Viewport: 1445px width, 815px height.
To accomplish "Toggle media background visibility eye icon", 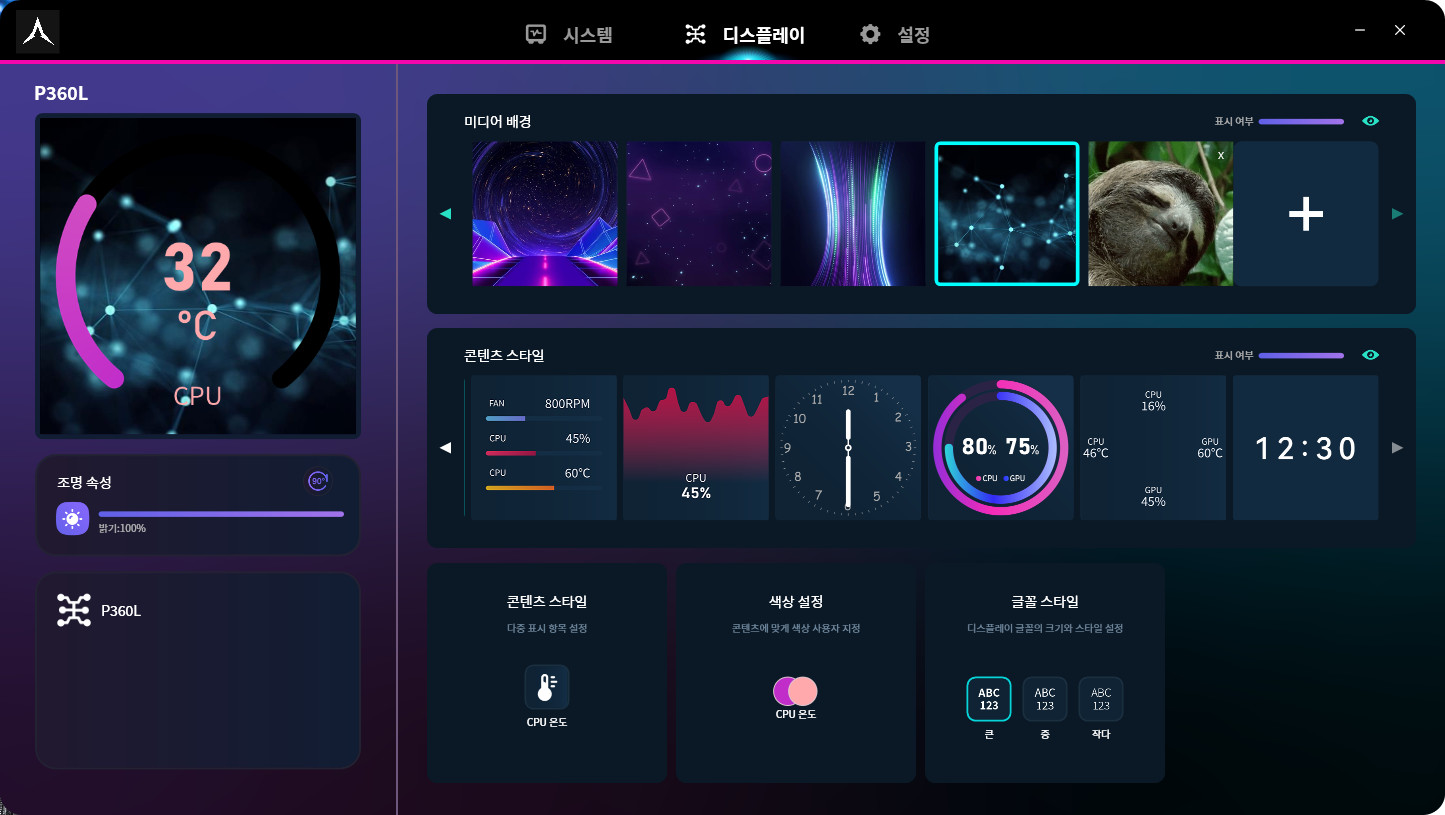I will click(x=1370, y=121).
